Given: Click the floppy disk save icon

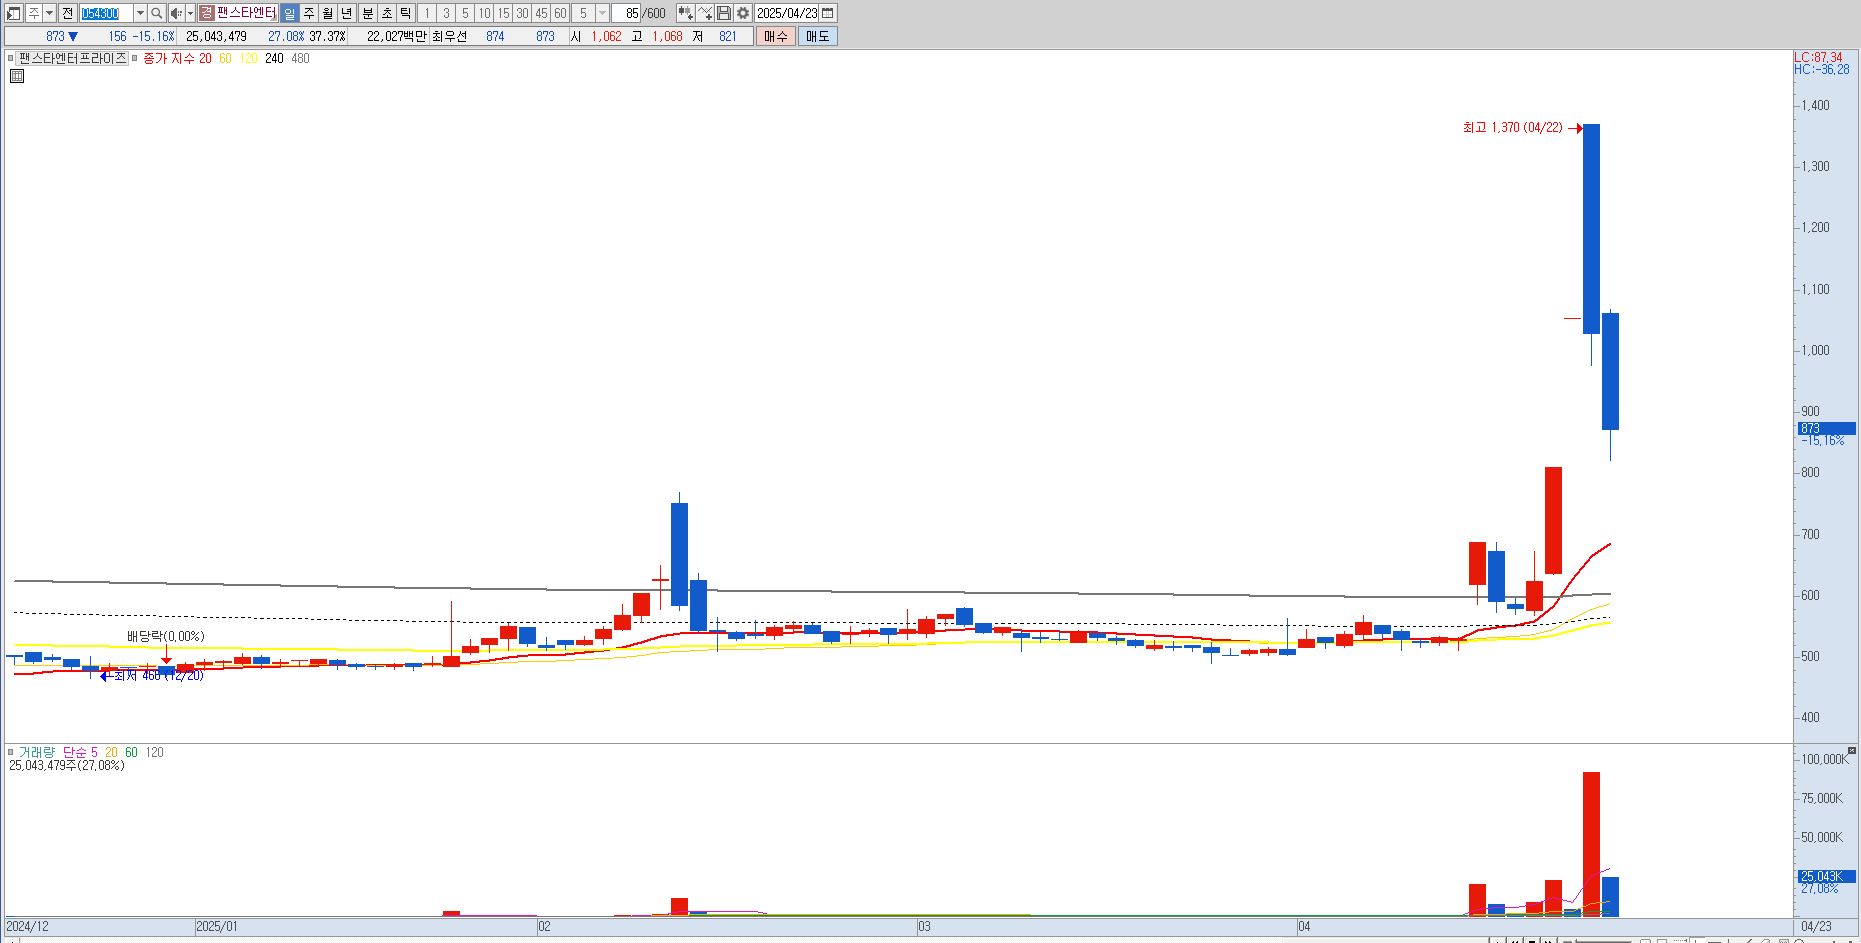Looking at the screenshot, I should click(724, 13).
